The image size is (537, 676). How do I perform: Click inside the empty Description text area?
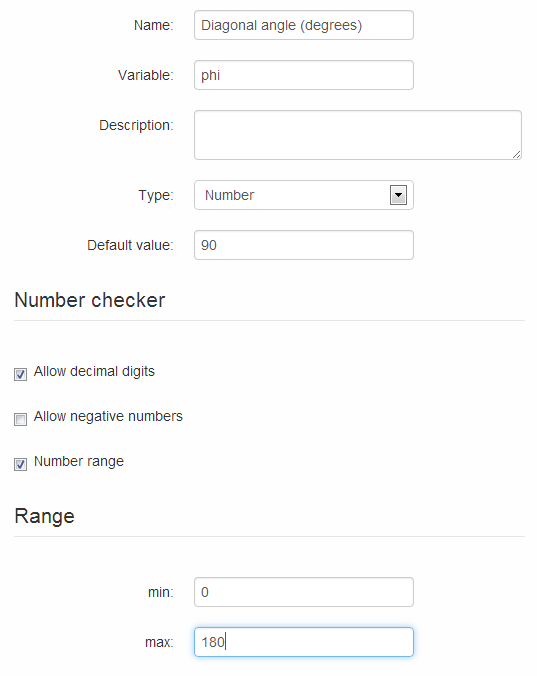(358, 135)
